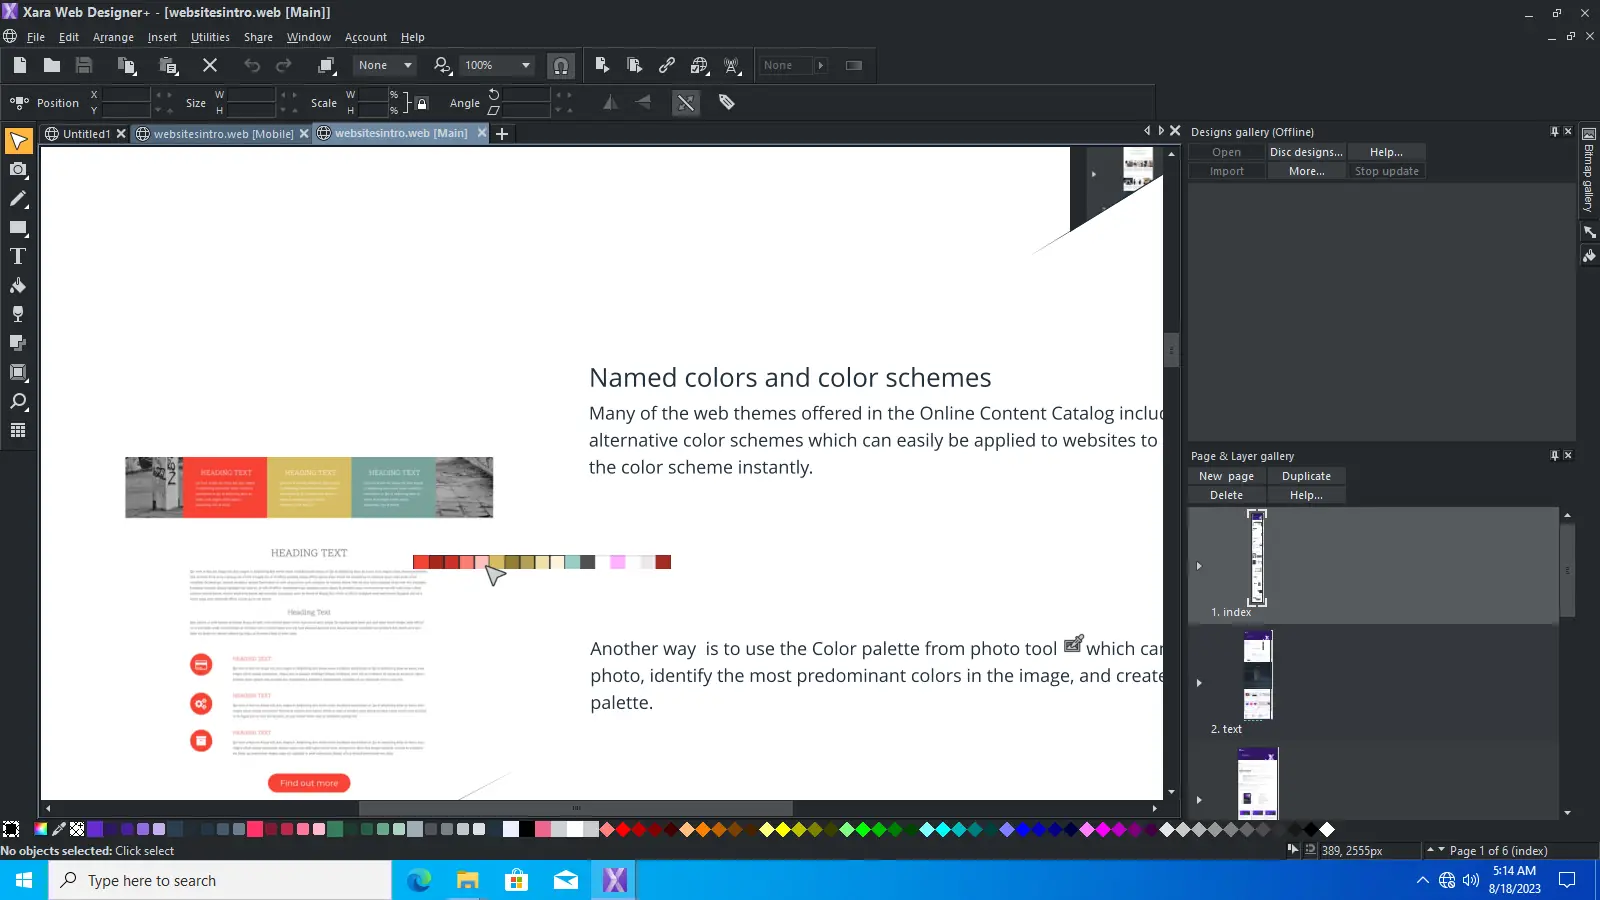Activate the Text tool
Screen dimensions: 1600x900
(18, 257)
